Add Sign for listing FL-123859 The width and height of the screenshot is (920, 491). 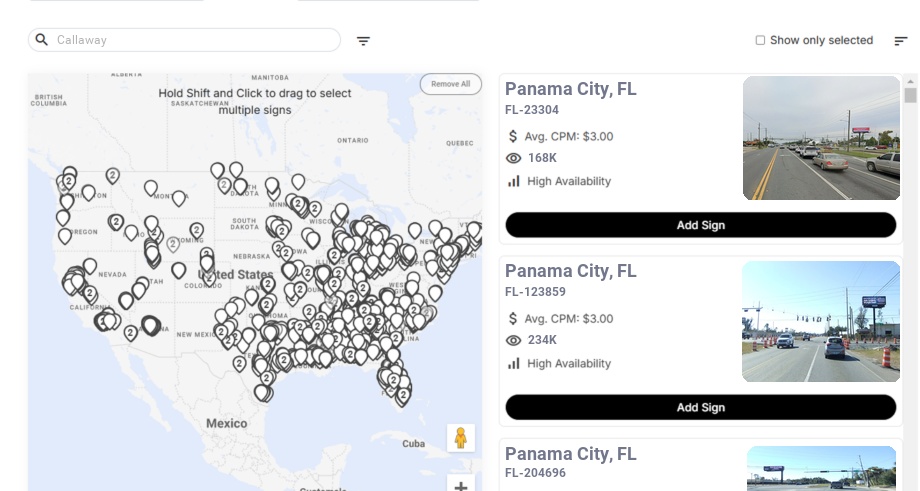click(700, 407)
